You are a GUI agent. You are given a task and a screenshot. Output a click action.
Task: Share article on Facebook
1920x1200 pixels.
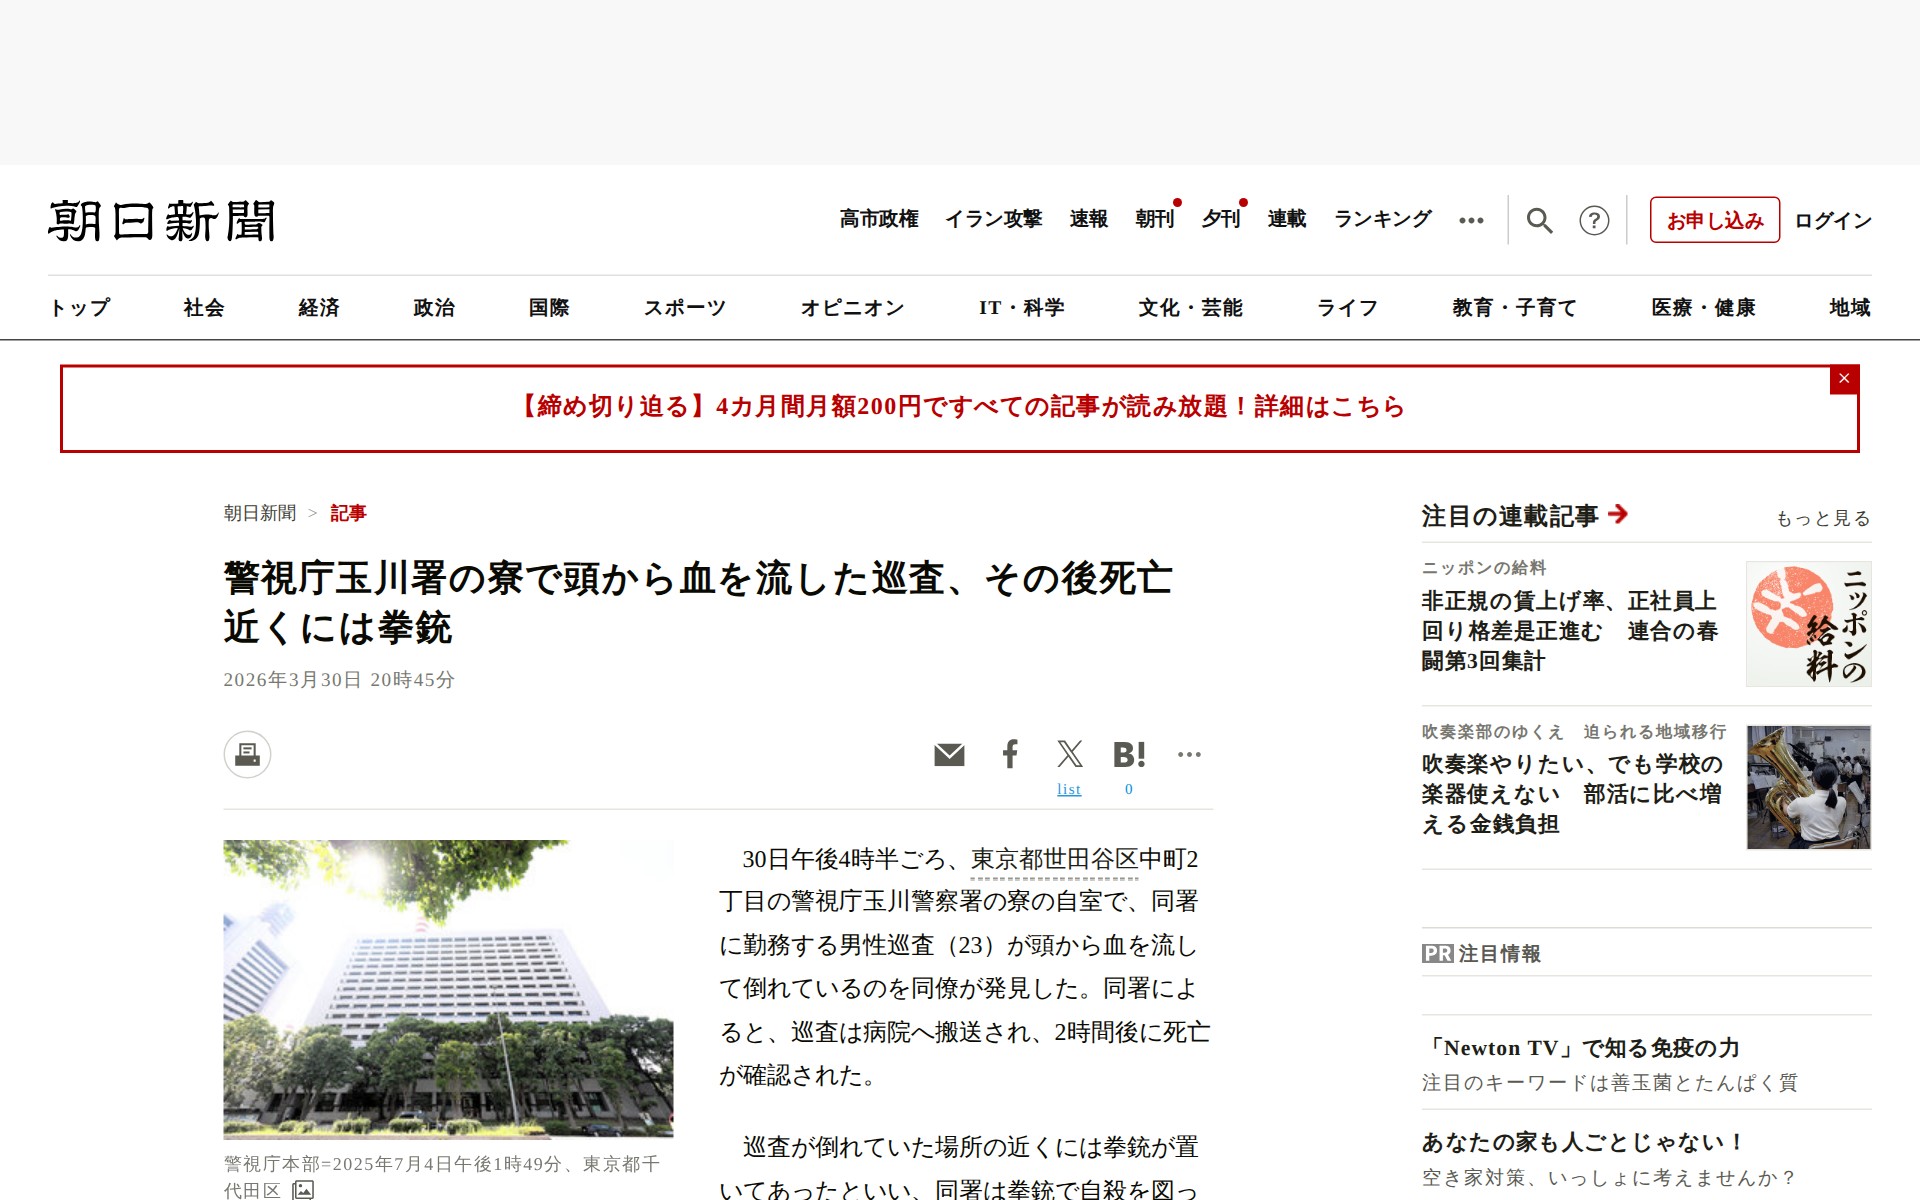[1010, 754]
